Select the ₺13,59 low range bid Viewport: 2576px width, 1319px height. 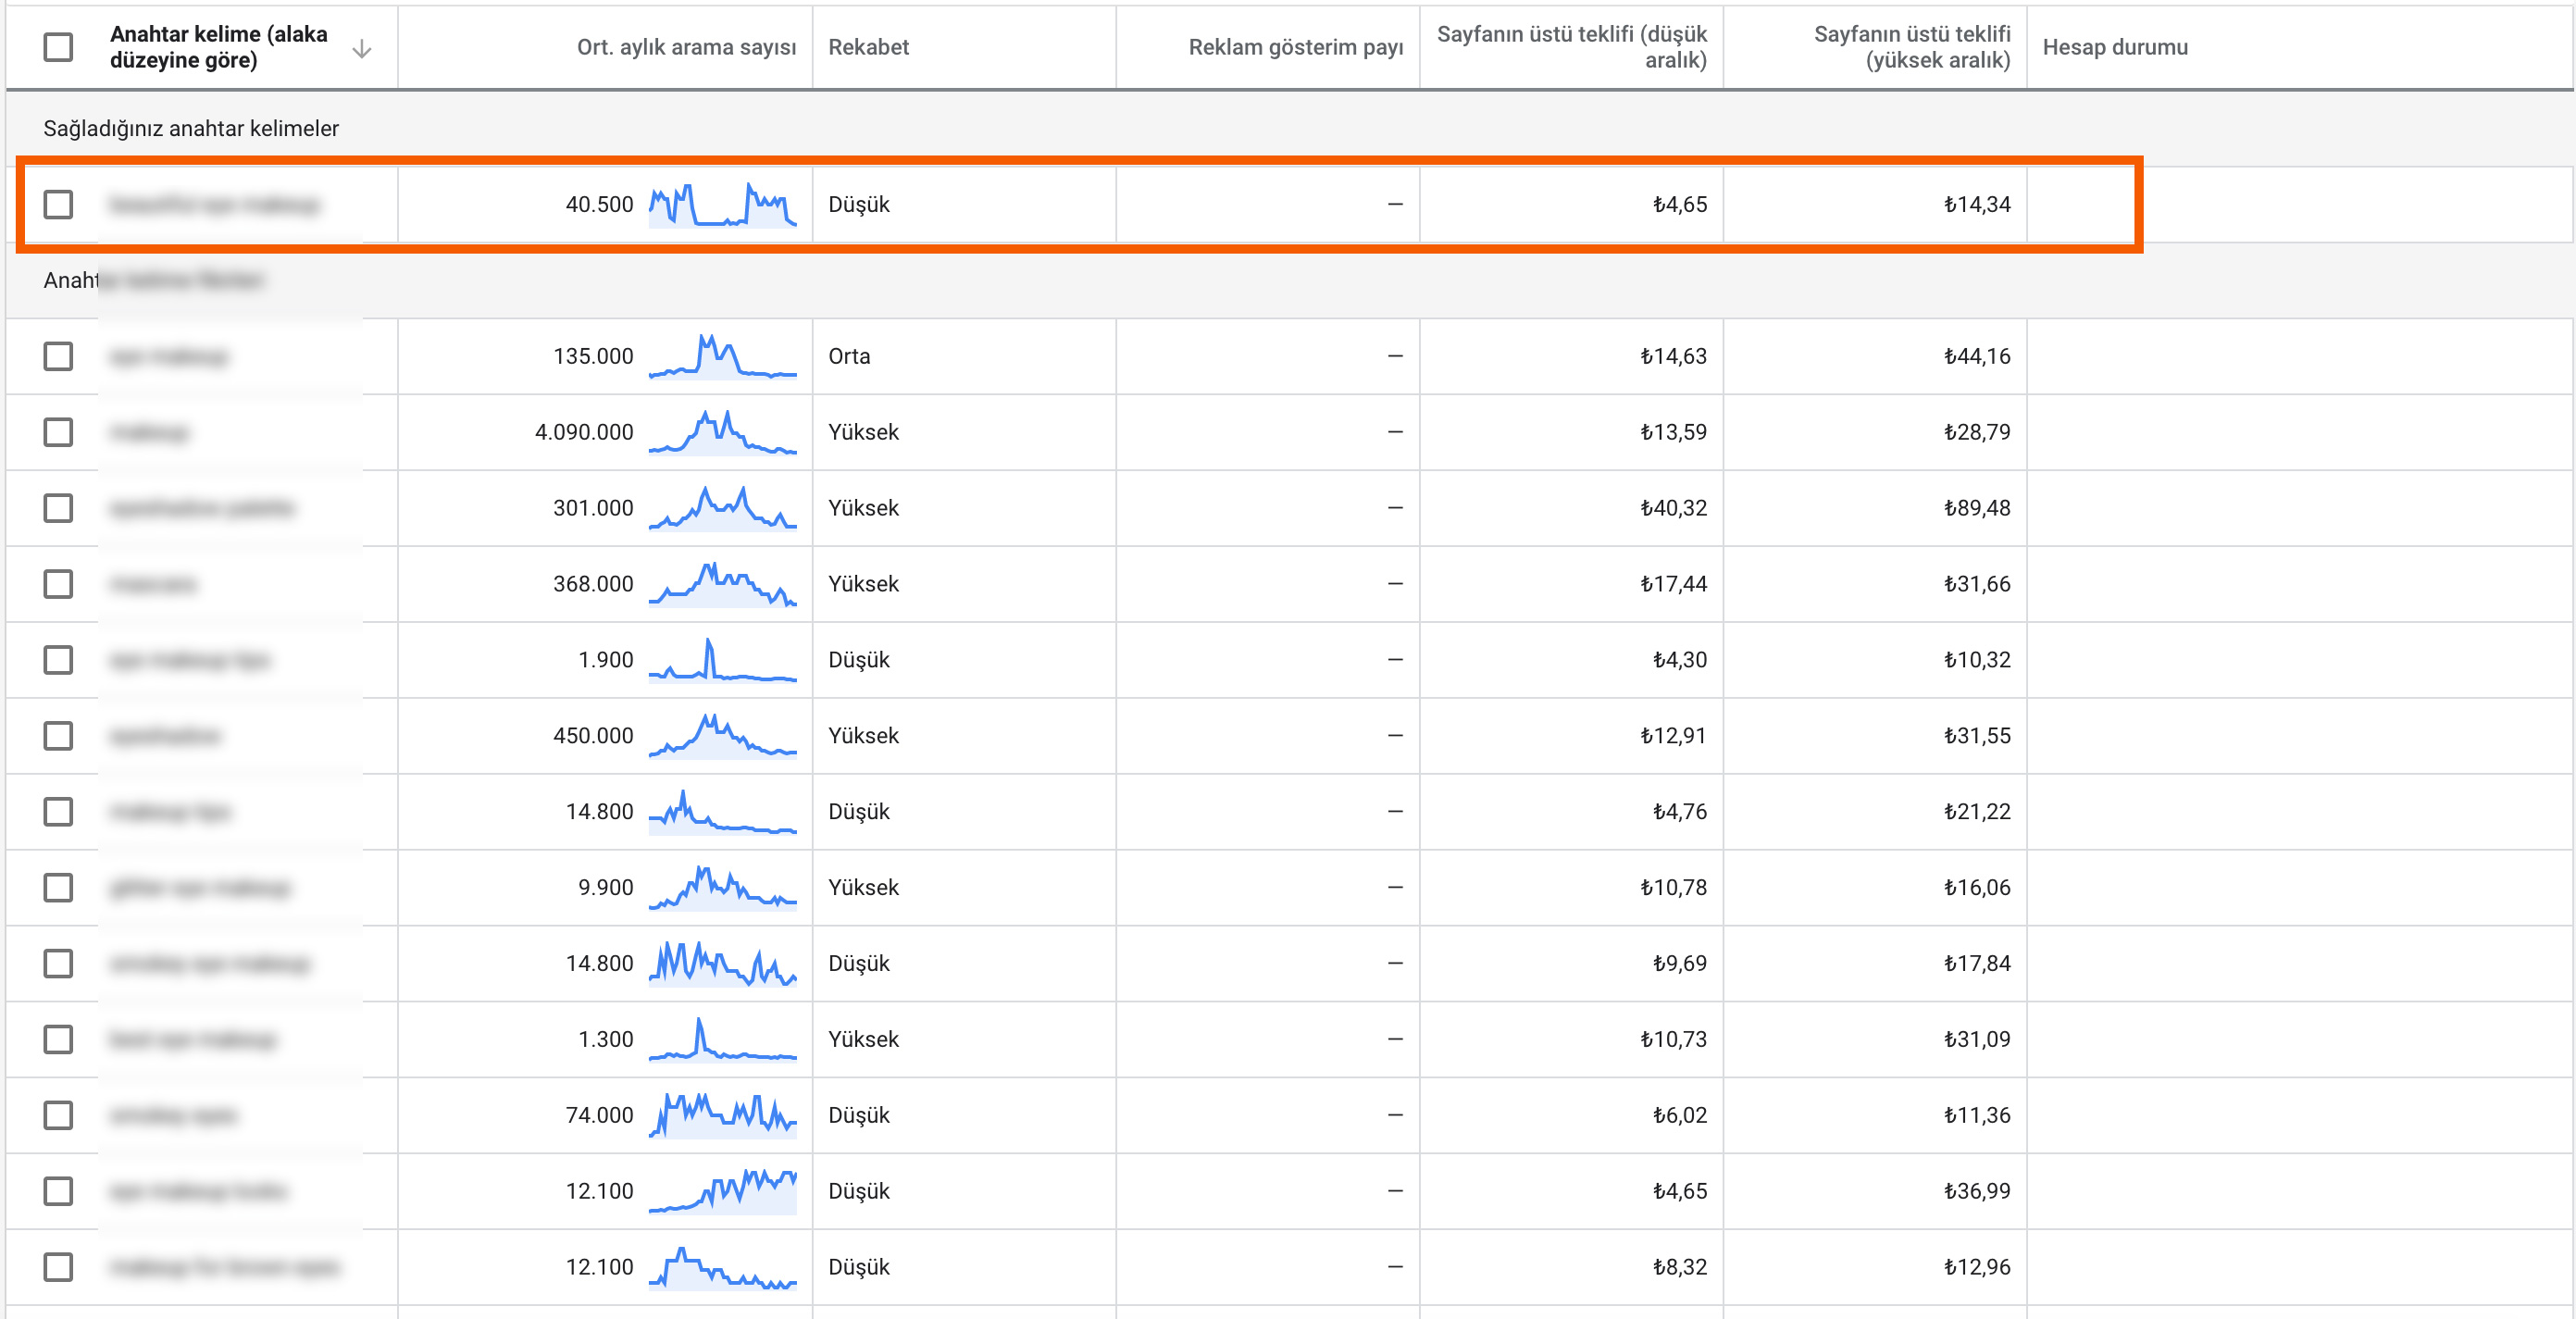(x=1673, y=432)
